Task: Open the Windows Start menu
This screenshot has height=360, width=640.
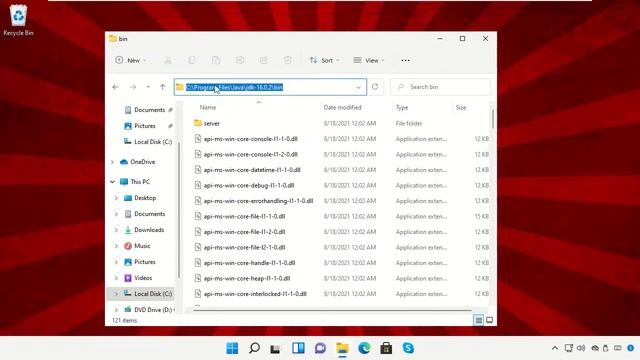Action: (x=232, y=348)
